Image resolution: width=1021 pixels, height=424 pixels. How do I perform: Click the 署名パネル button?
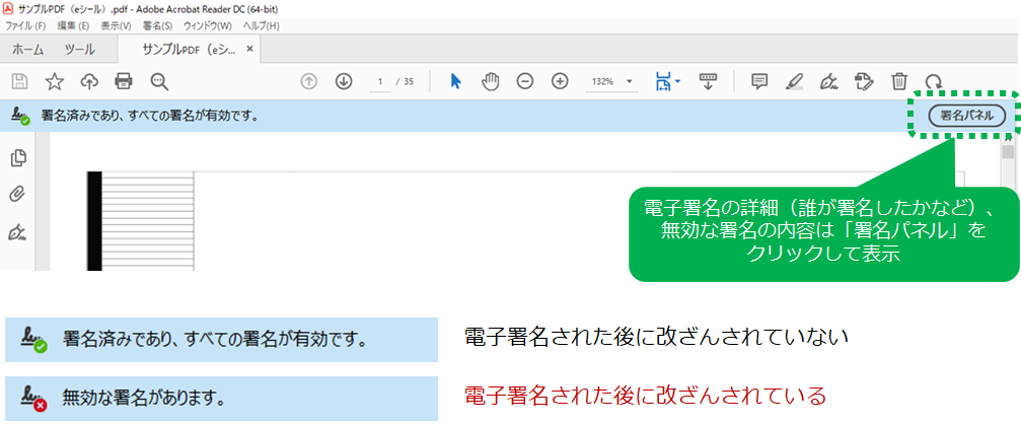coord(967,115)
